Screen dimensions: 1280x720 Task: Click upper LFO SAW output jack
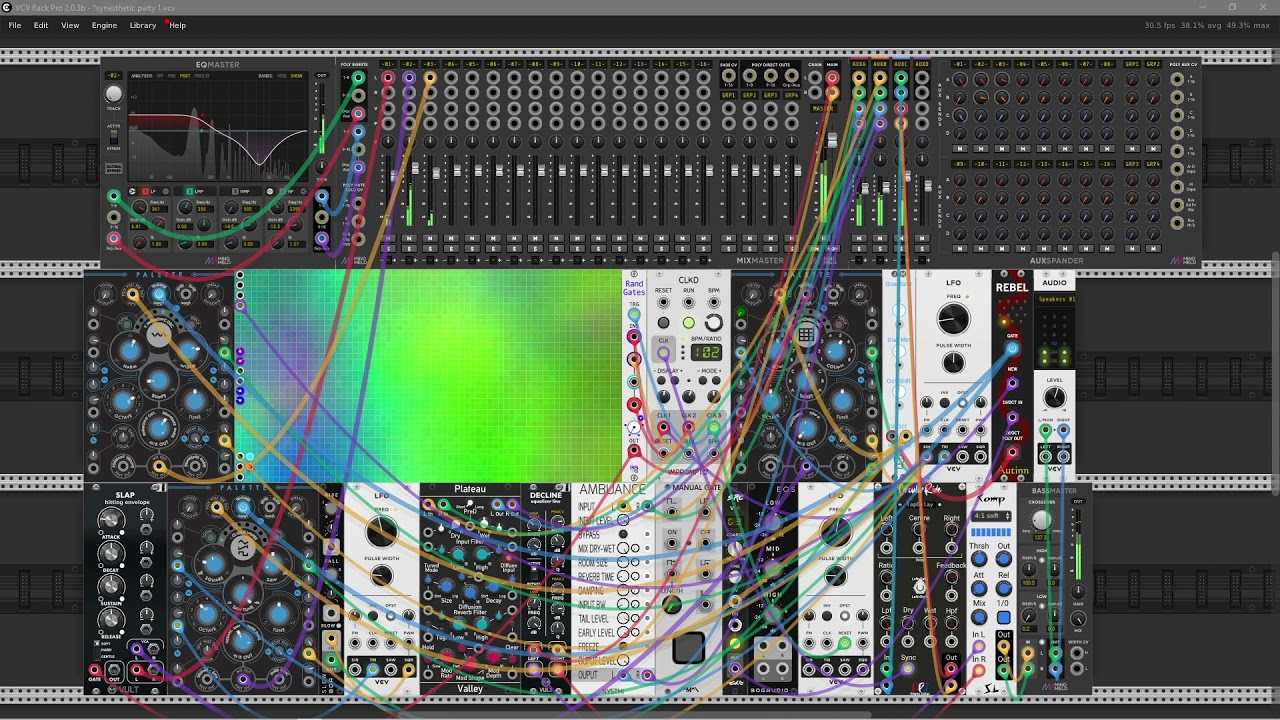point(963,456)
